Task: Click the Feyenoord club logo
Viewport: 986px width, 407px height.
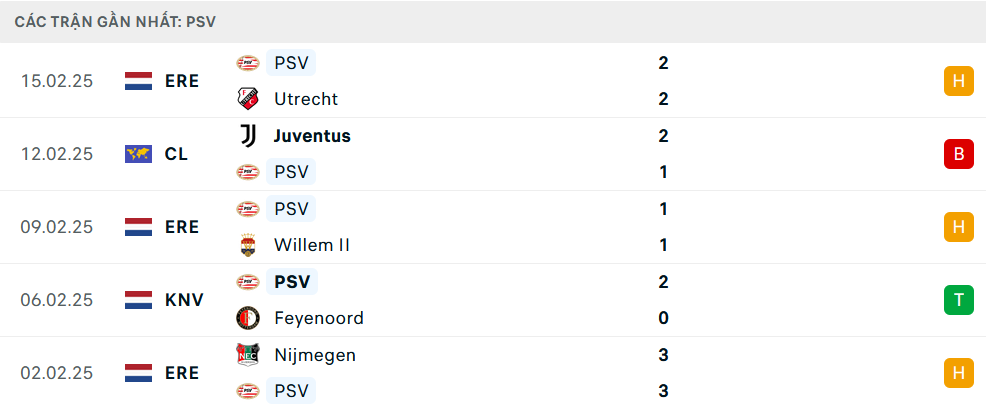Action: pos(247,318)
